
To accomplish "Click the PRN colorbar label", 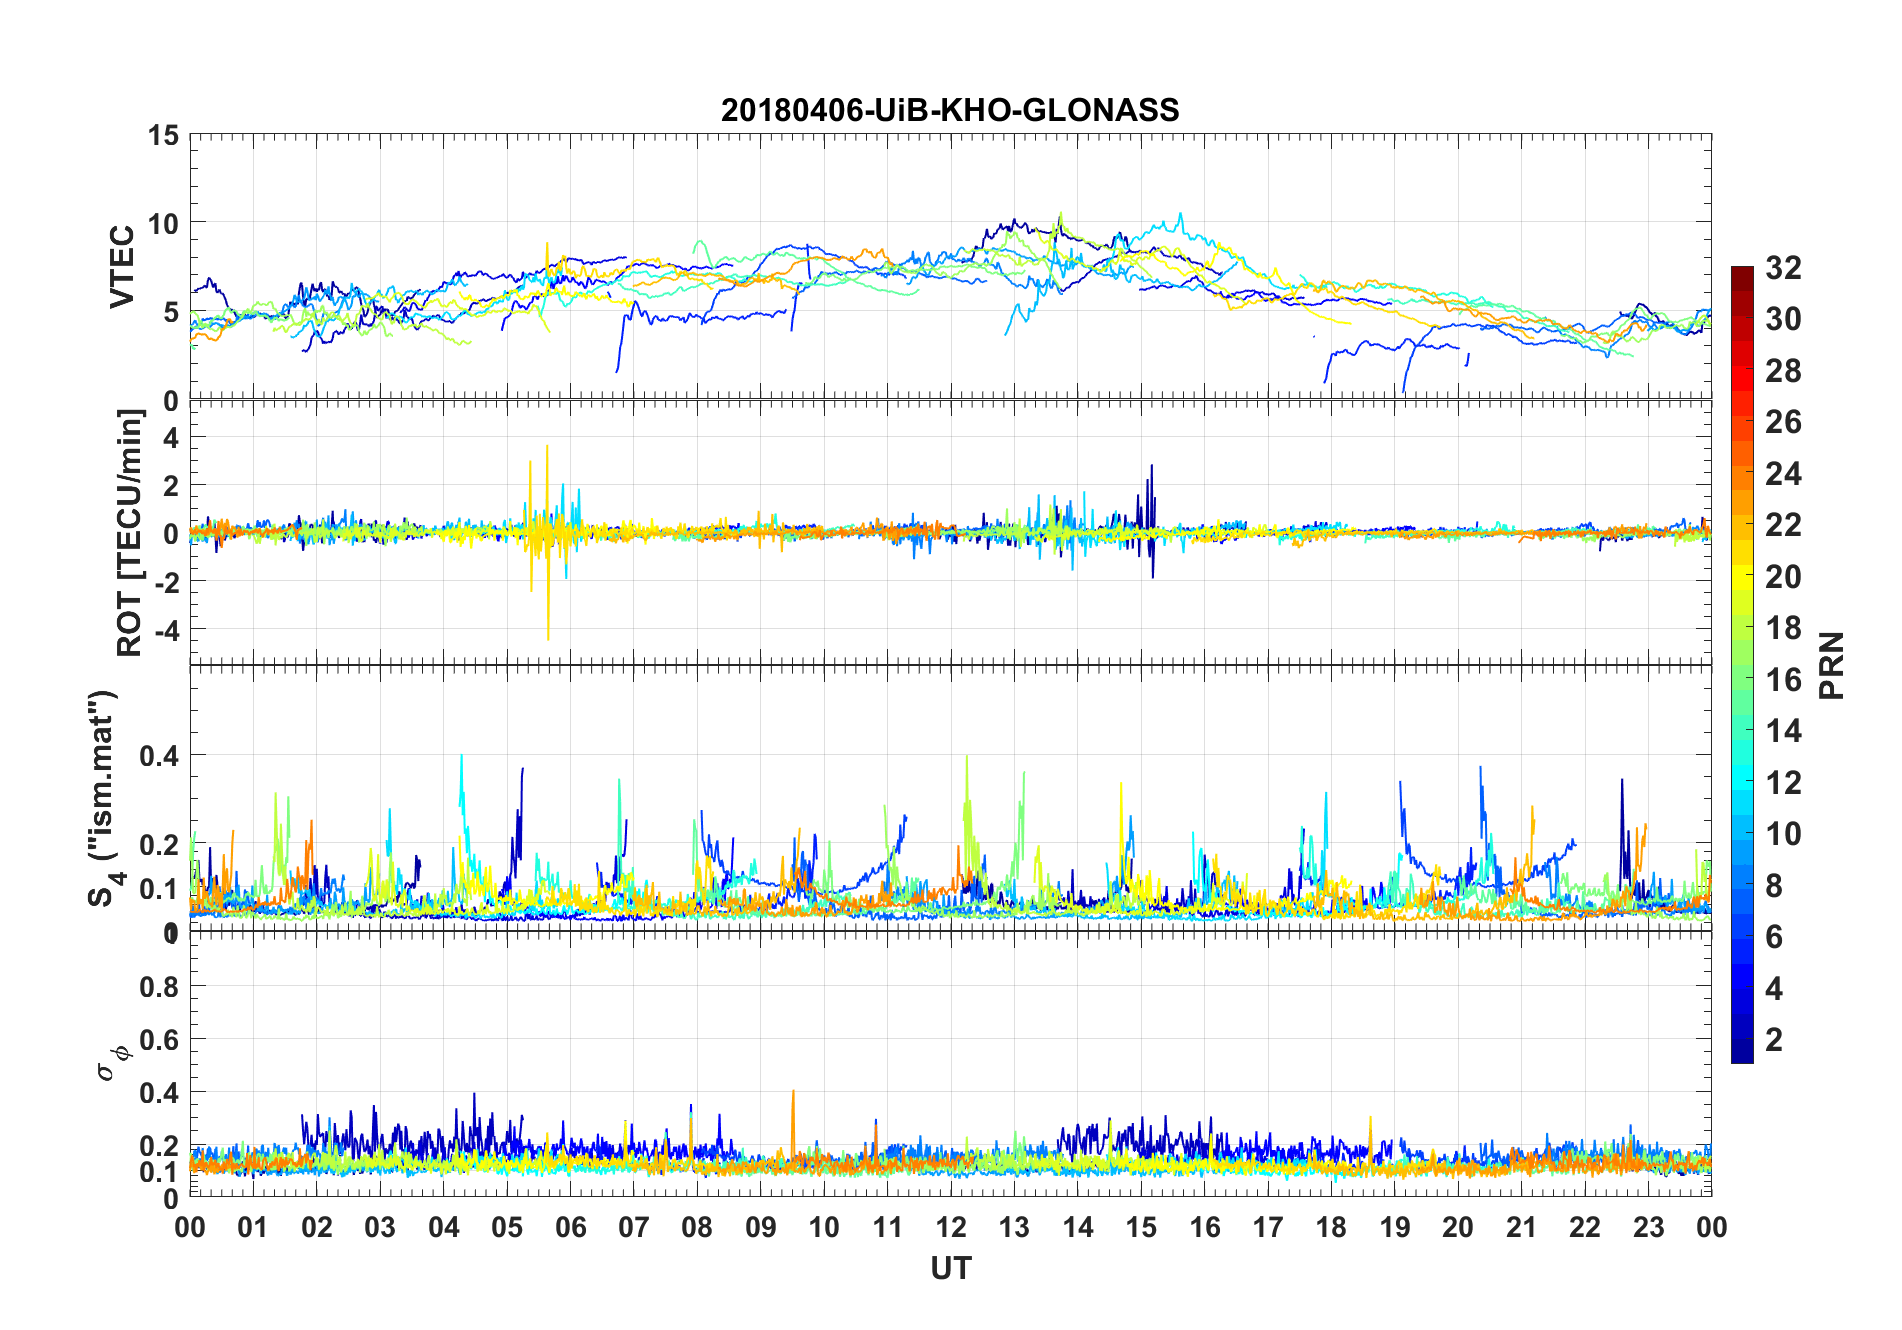I will 1832,665.
